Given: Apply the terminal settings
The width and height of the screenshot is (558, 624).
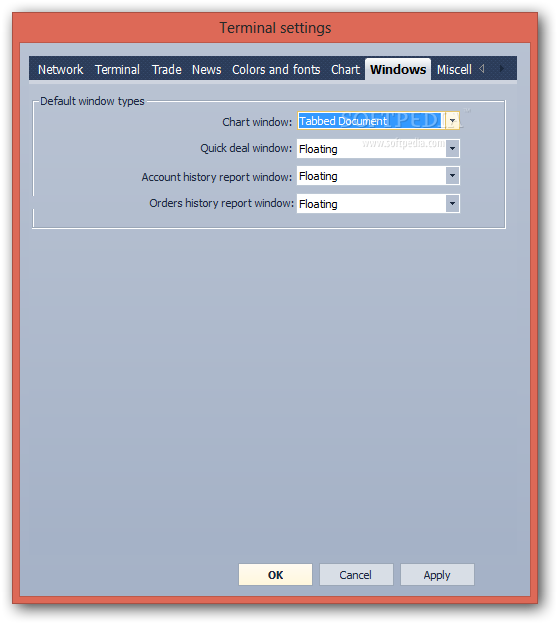Looking at the screenshot, I should click(437, 575).
